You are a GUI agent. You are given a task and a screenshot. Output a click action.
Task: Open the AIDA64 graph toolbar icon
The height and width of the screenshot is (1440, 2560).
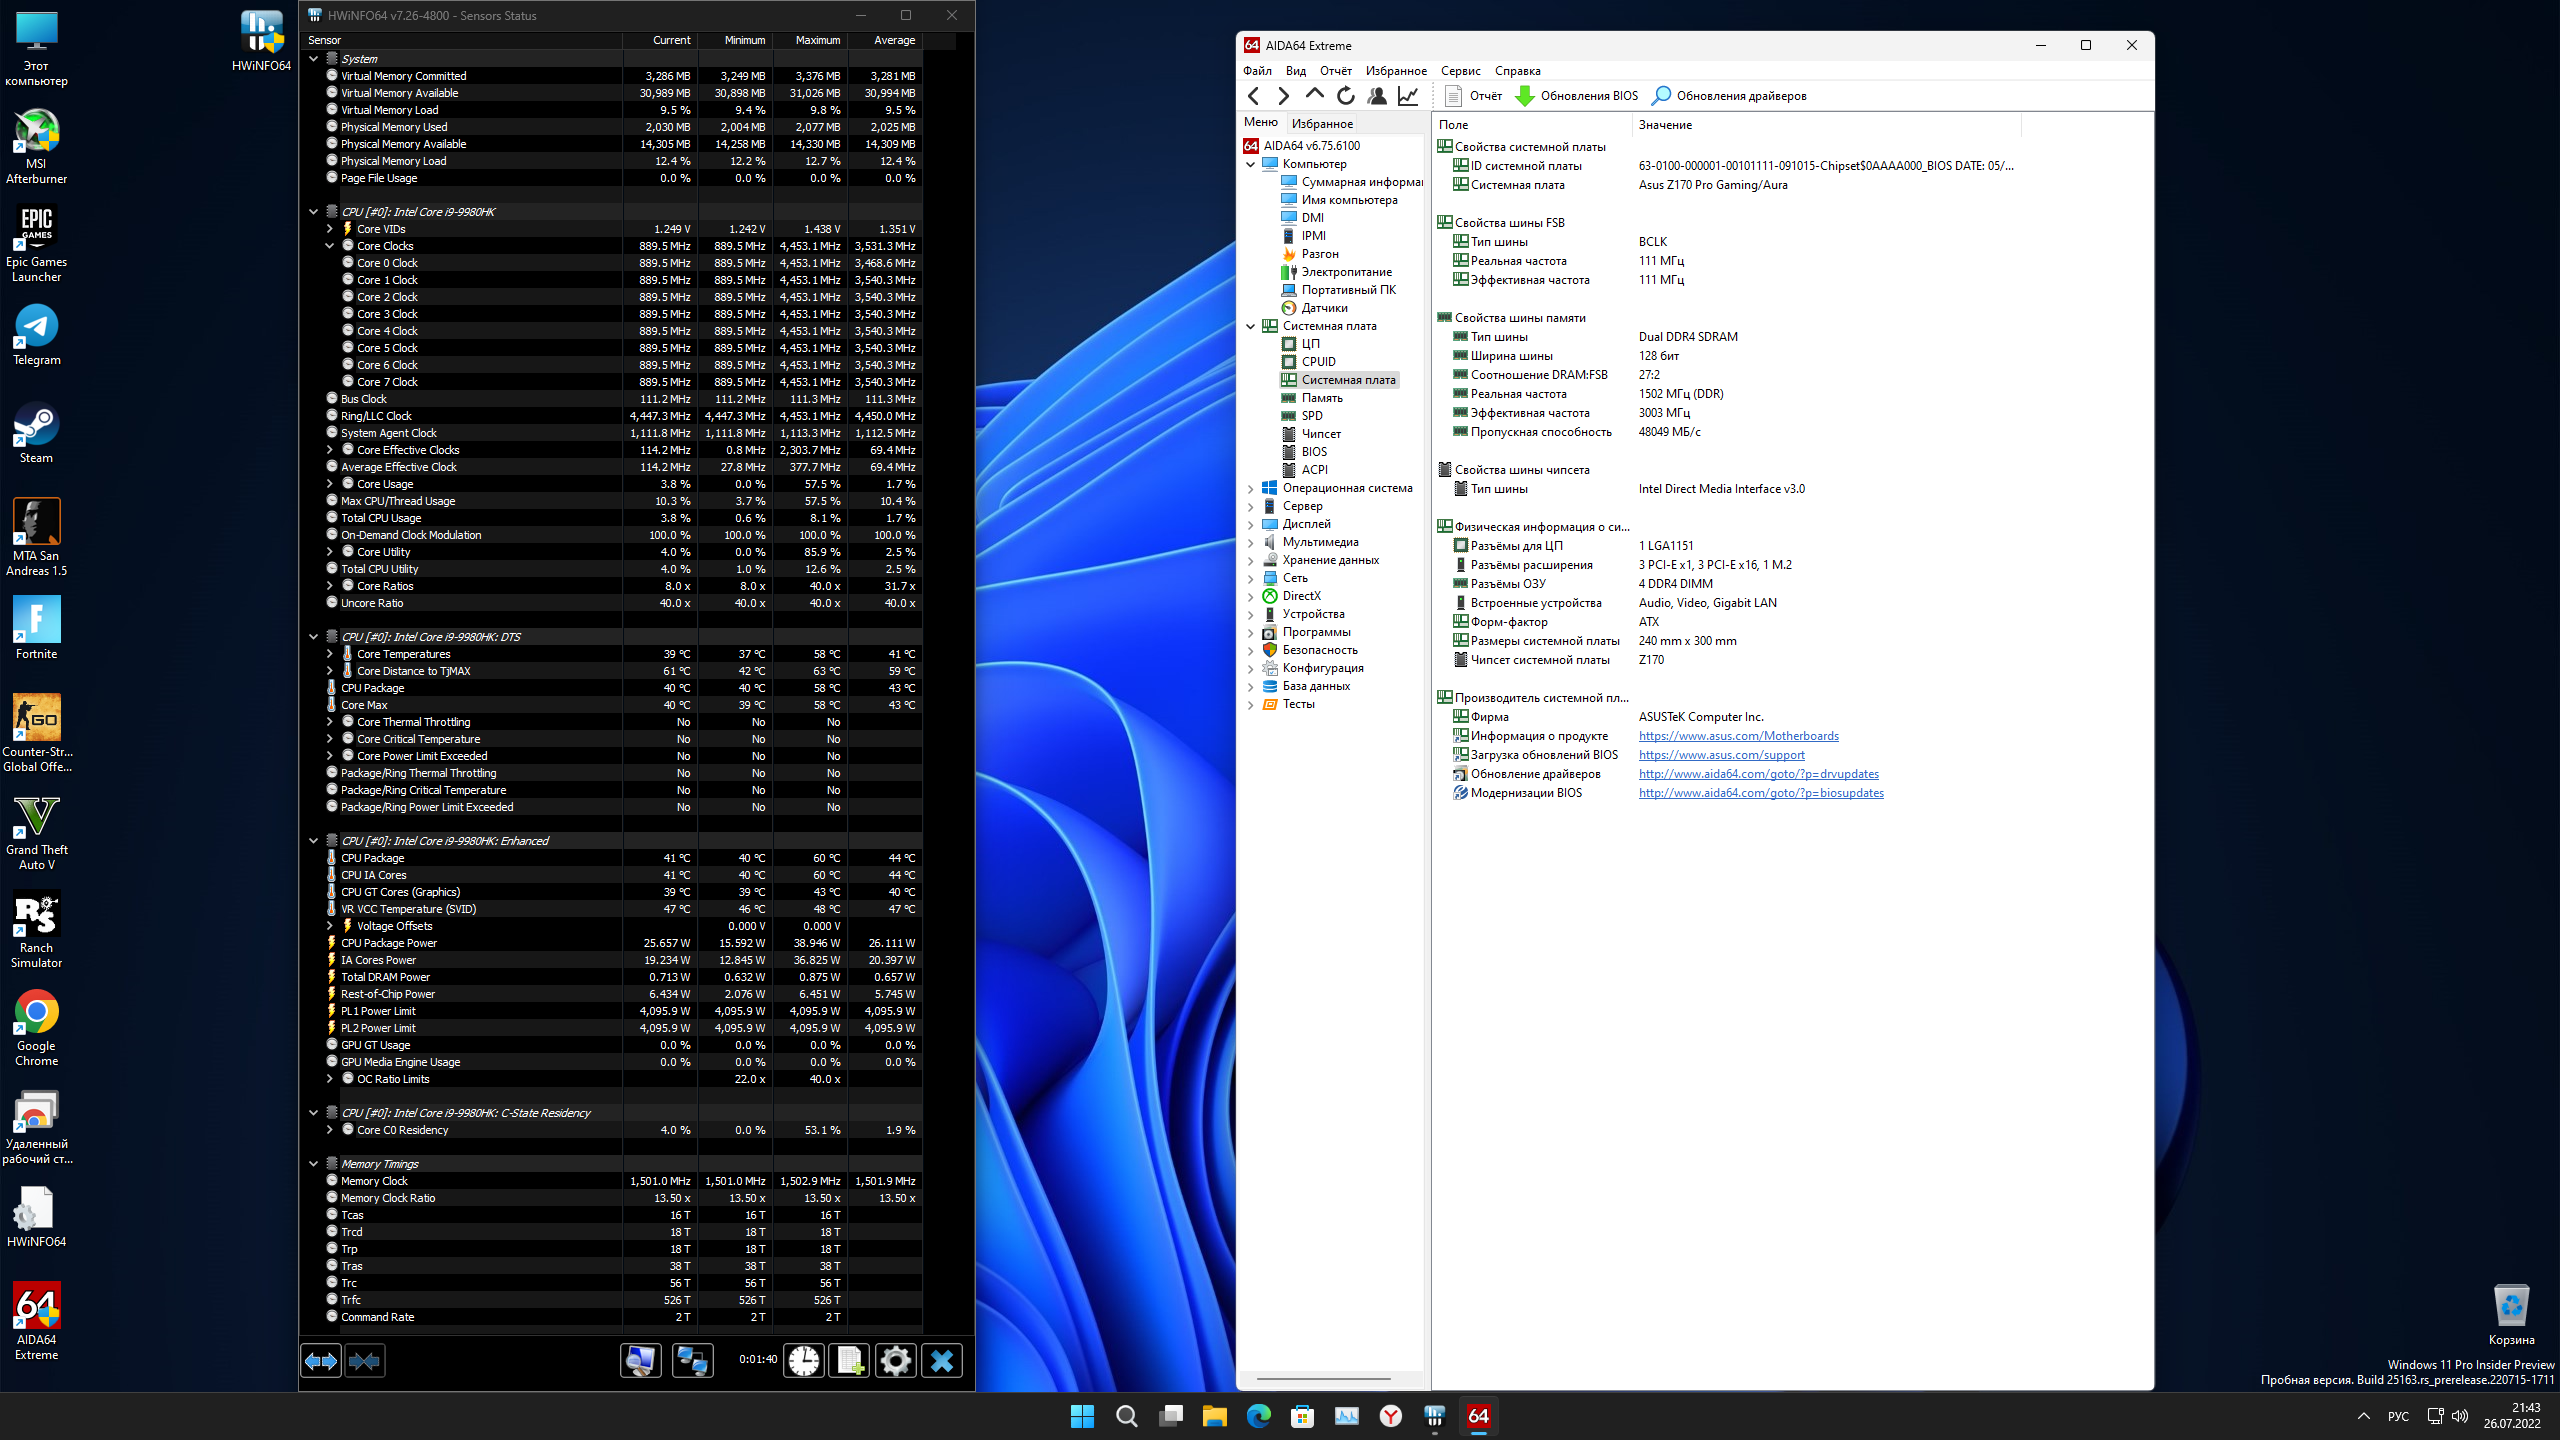tap(1408, 96)
